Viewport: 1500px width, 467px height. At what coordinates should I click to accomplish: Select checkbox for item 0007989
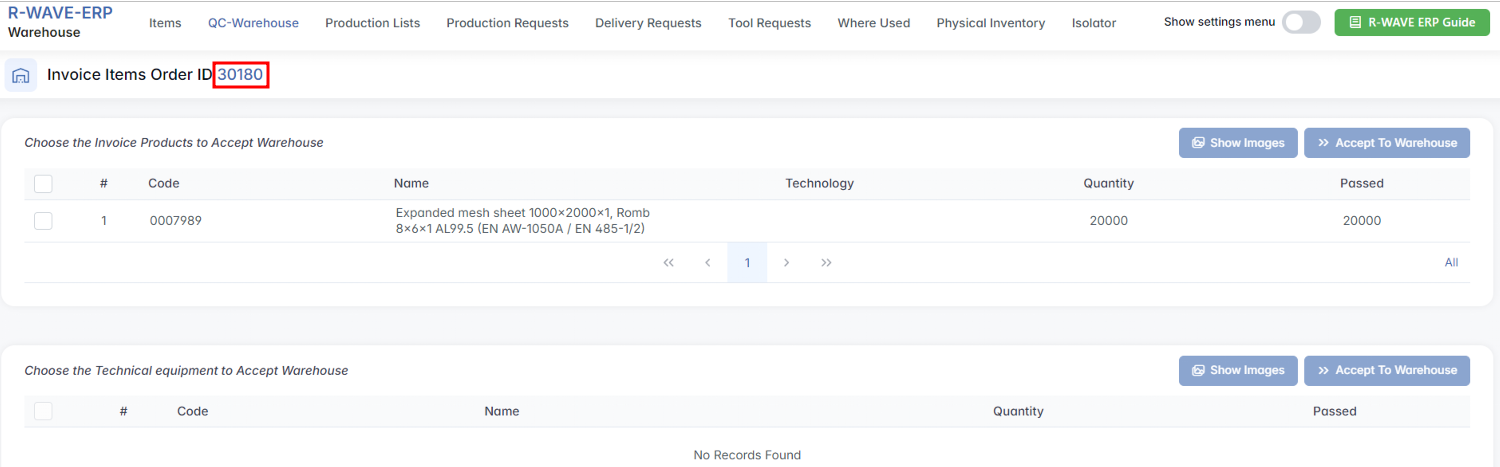pyautogui.click(x=43, y=221)
